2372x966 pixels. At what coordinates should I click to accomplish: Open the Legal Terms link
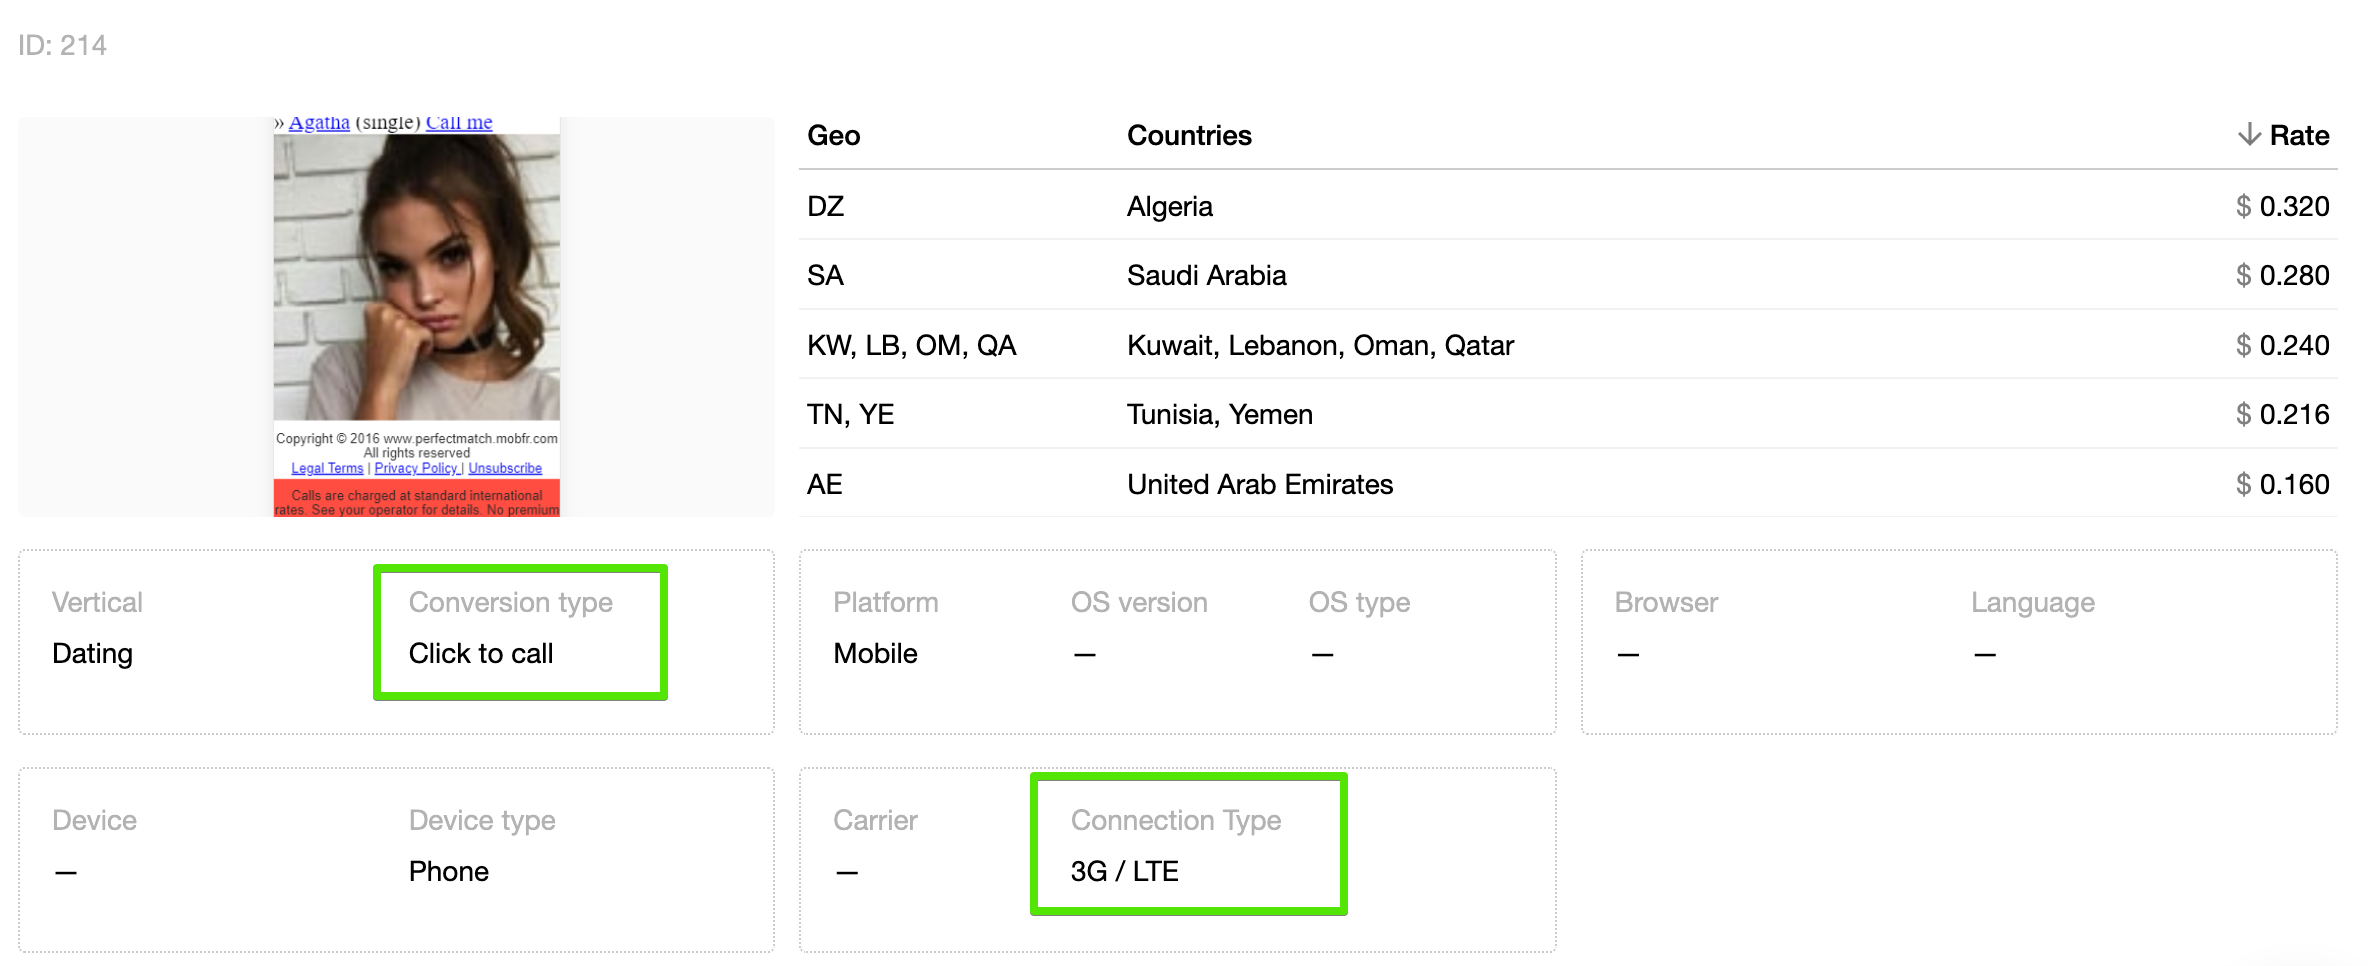pyautogui.click(x=327, y=468)
